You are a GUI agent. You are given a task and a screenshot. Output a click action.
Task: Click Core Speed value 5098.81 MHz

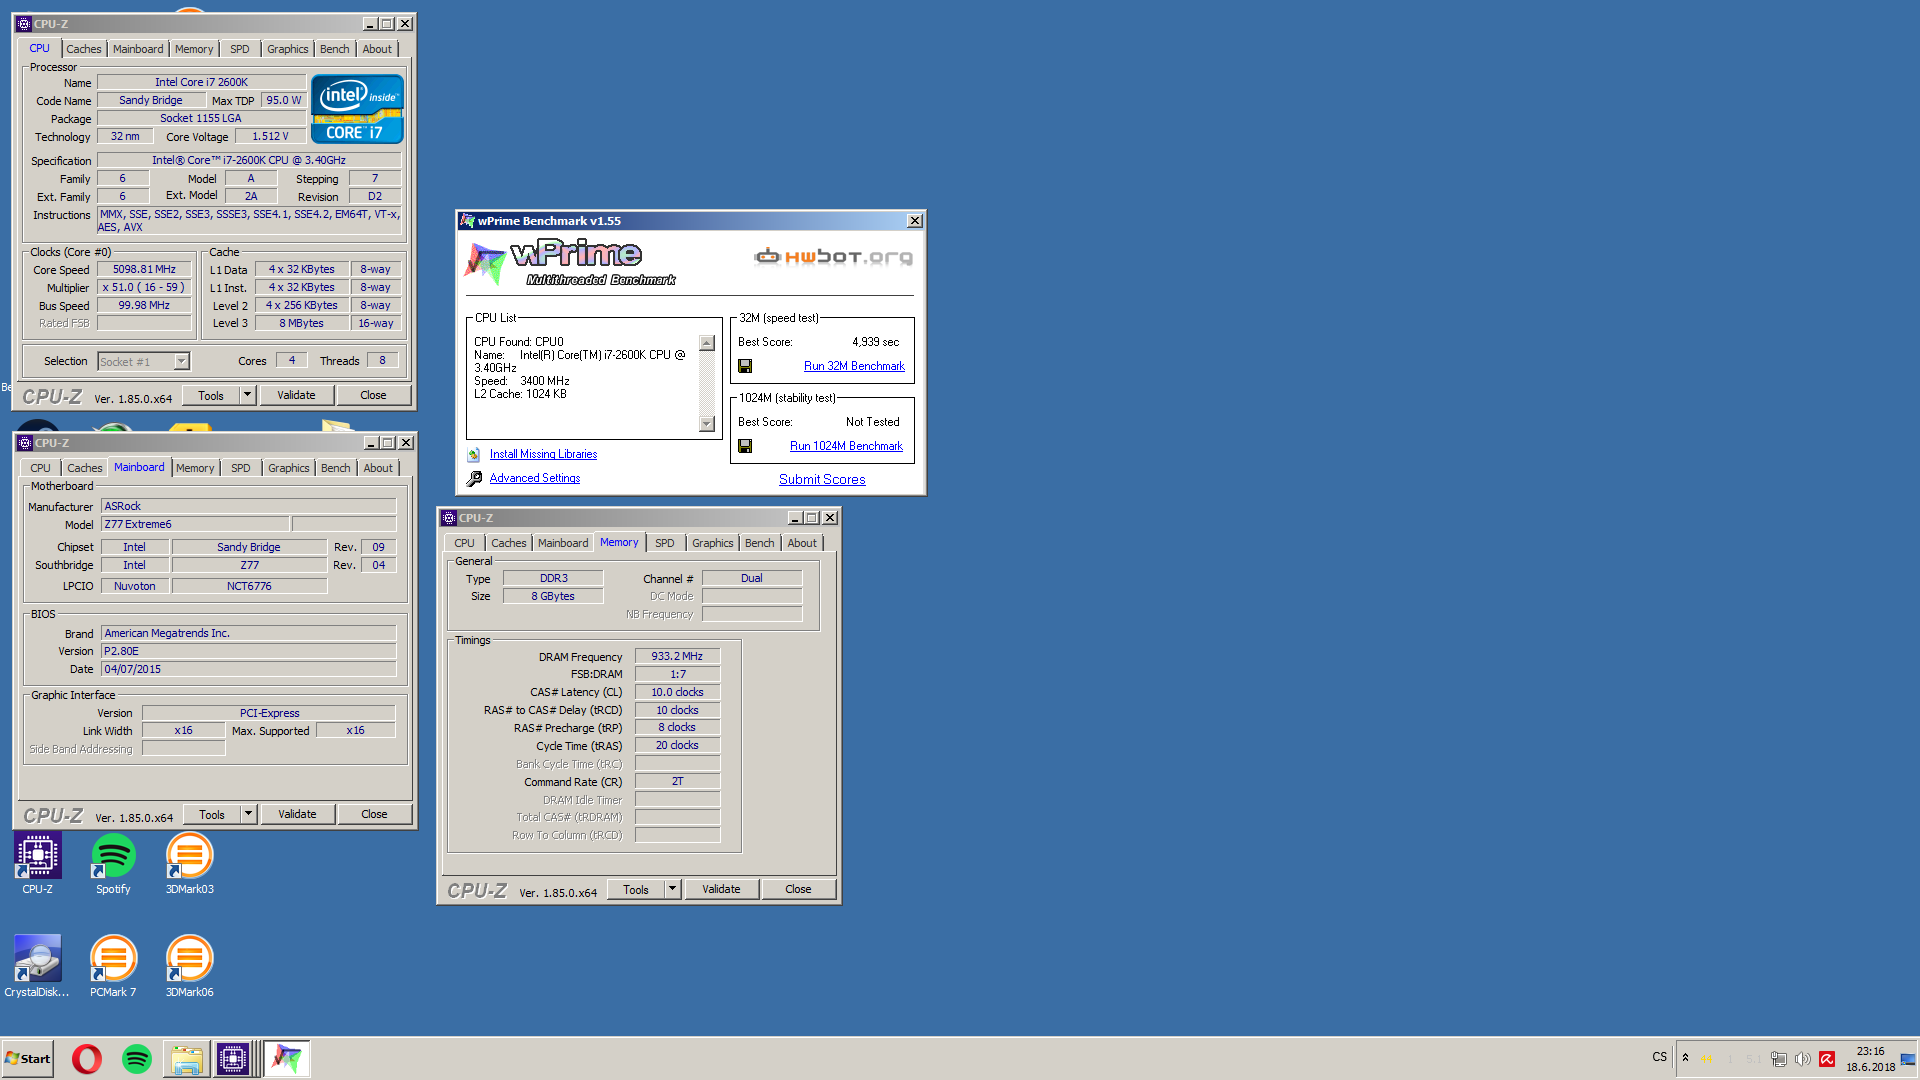pos(144,270)
